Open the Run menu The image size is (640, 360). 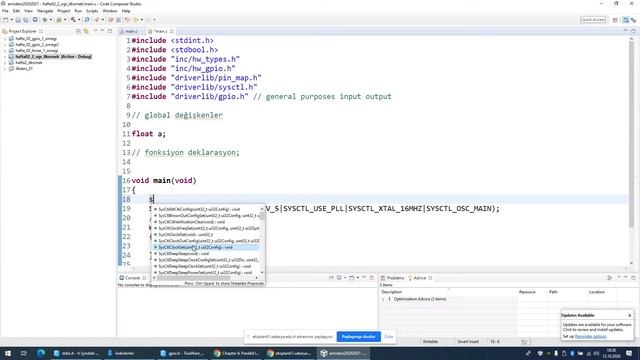click(78, 11)
